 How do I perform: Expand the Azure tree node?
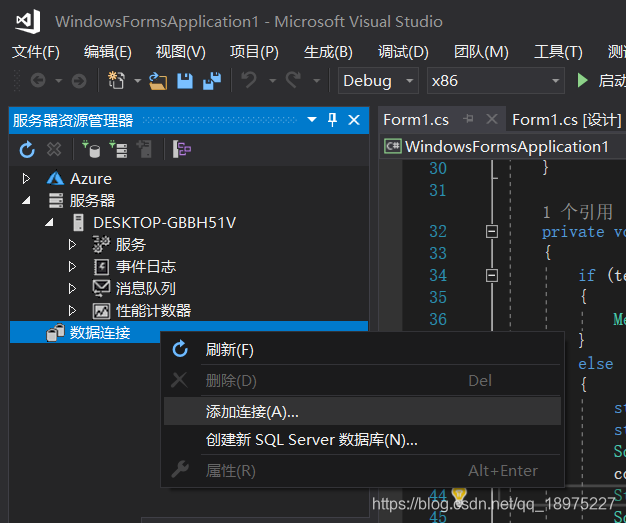[26, 178]
